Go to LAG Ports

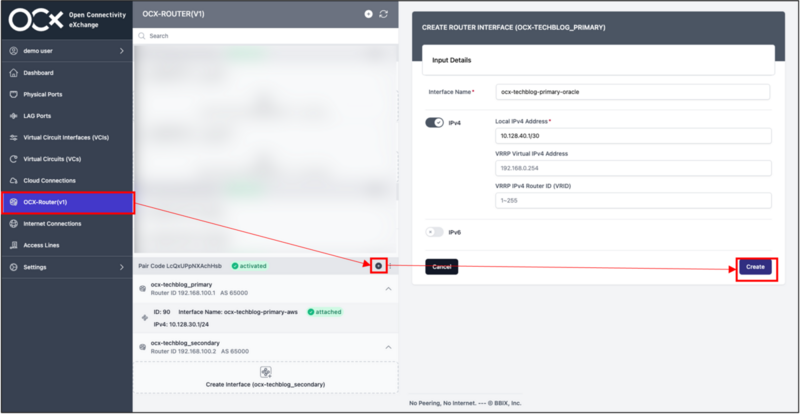(x=66, y=116)
